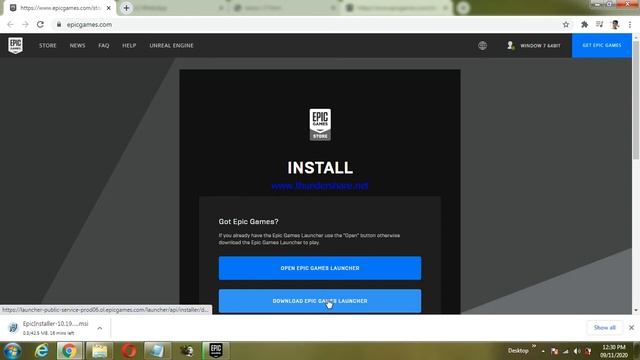Open the Windows Start button
The height and width of the screenshot is (360, 640).
[12, 351]
